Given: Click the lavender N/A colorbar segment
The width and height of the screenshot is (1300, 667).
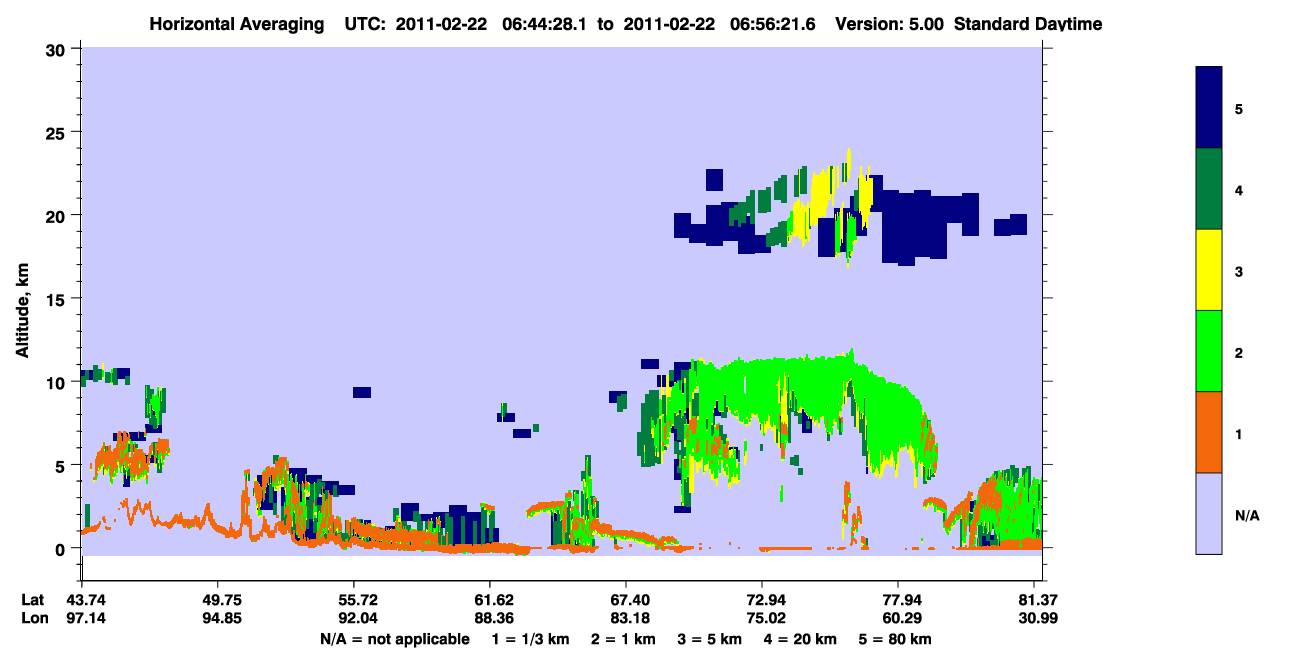Looking at the screenshot, I should click(x=1209, y=513).
